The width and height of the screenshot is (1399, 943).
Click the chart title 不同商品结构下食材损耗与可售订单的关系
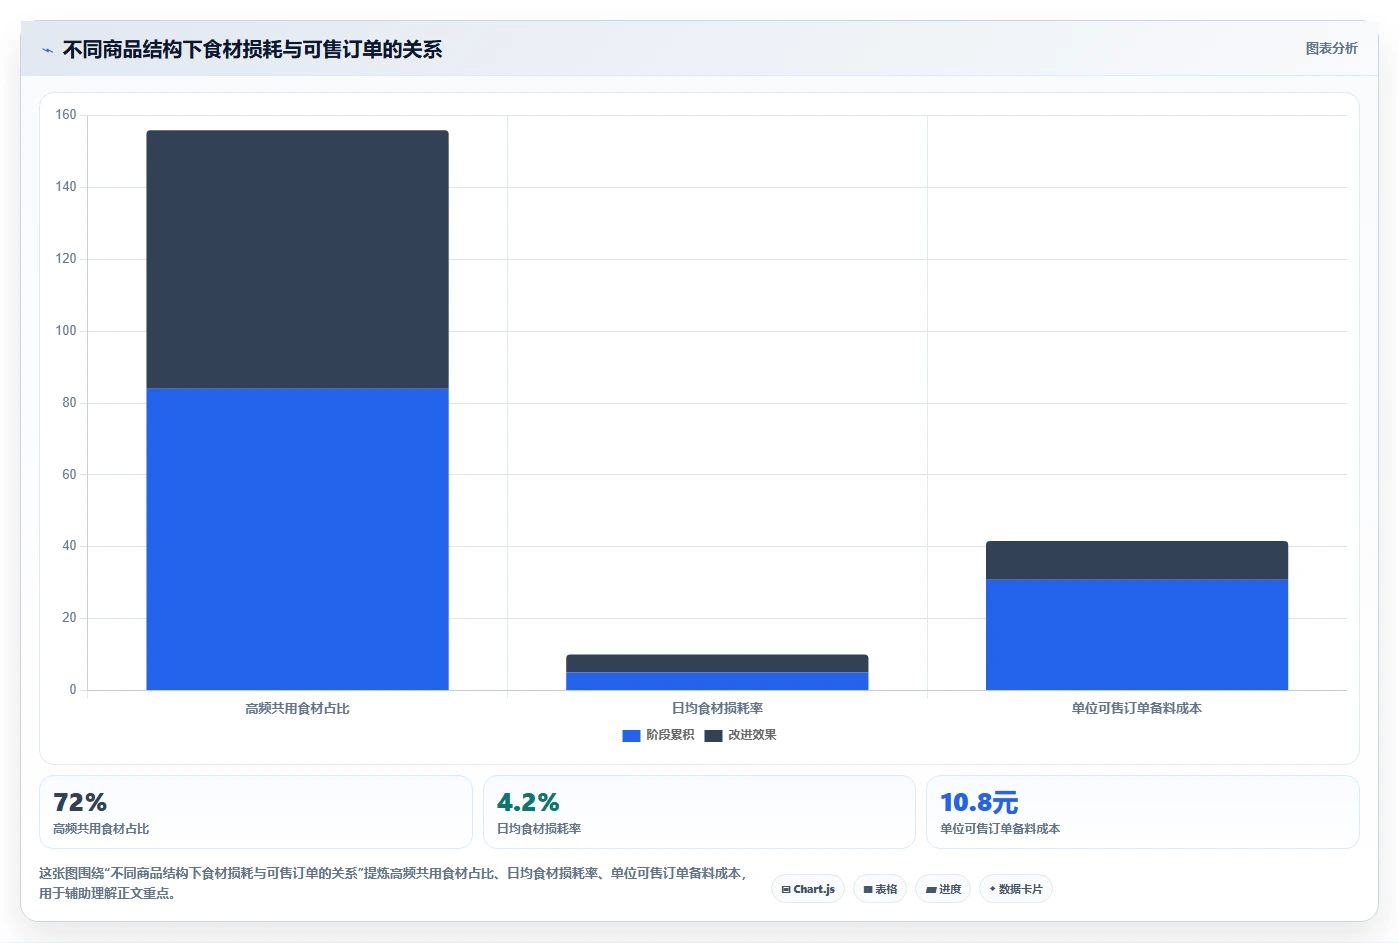click(x=252, y=49)
